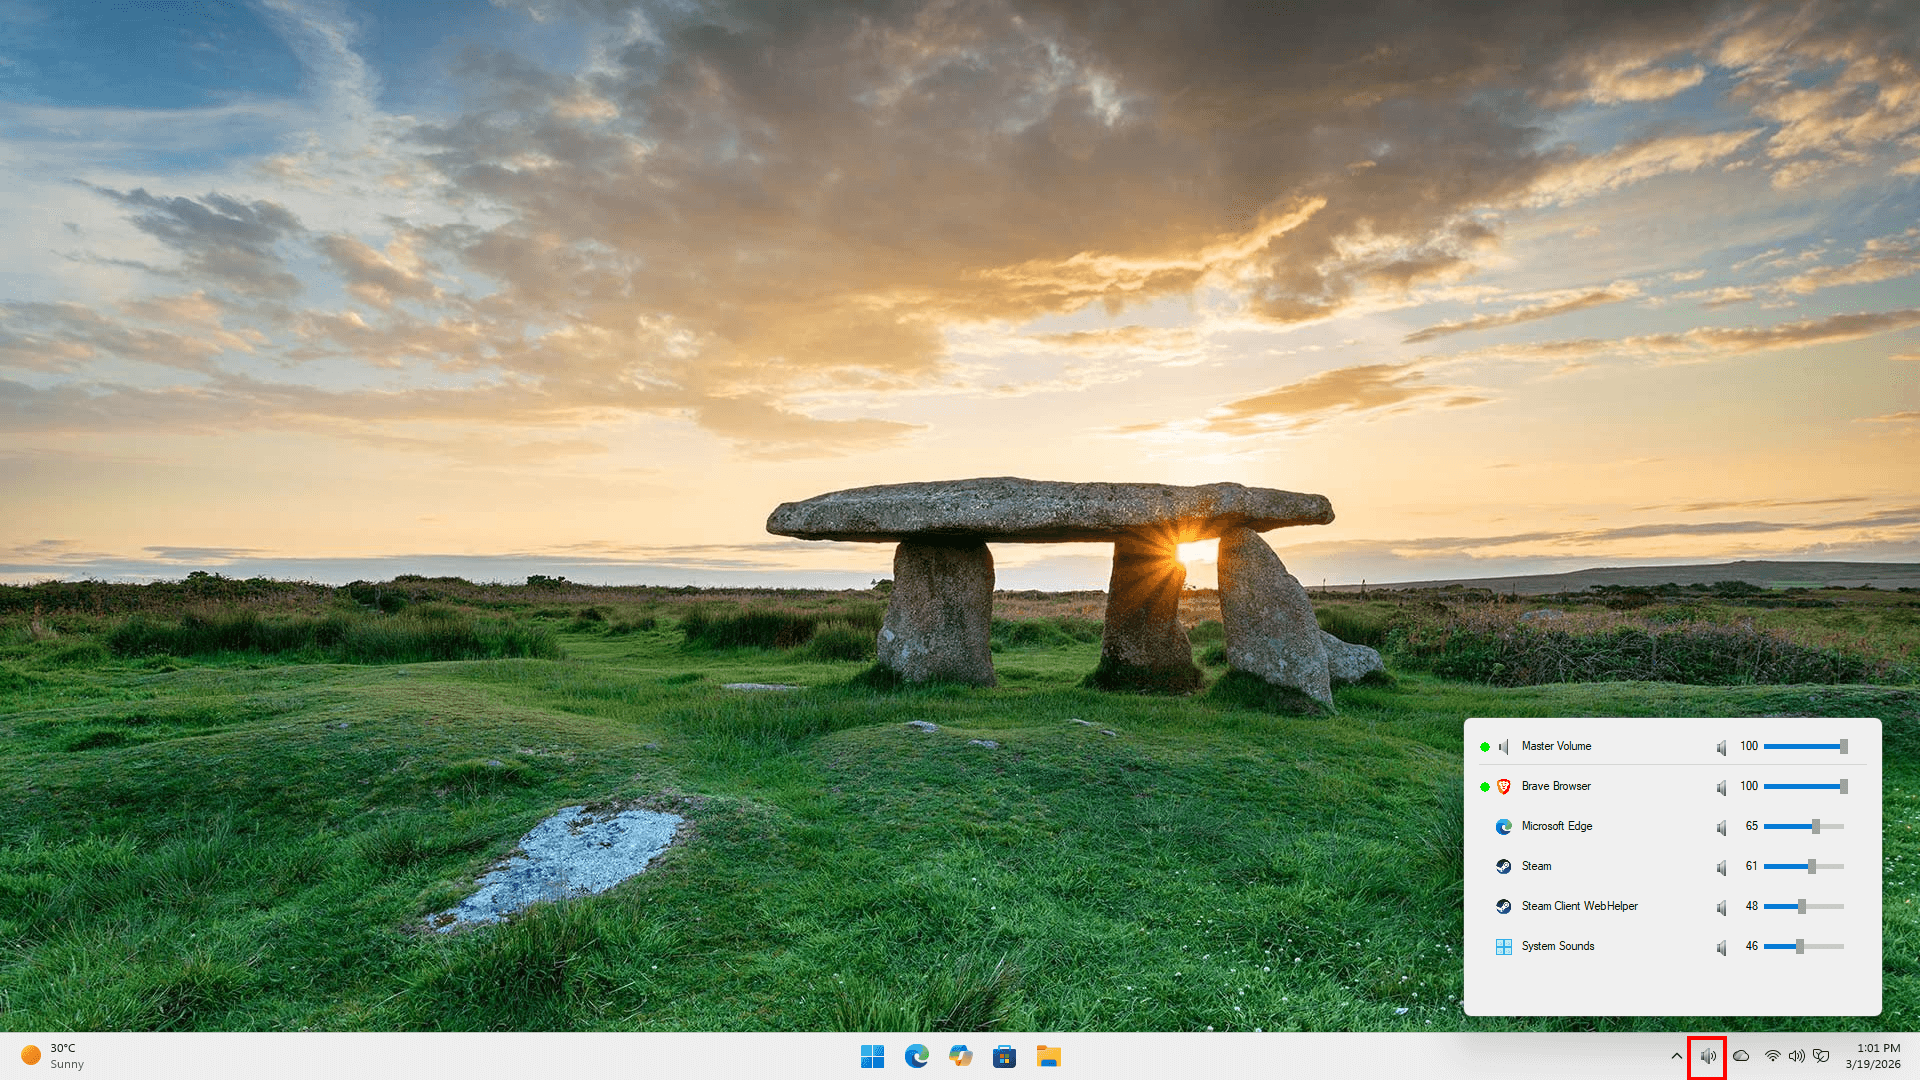This screenshot has height=1080, width=1920.
Task: Mute the Master Volume
Action: click(1721, 747)
